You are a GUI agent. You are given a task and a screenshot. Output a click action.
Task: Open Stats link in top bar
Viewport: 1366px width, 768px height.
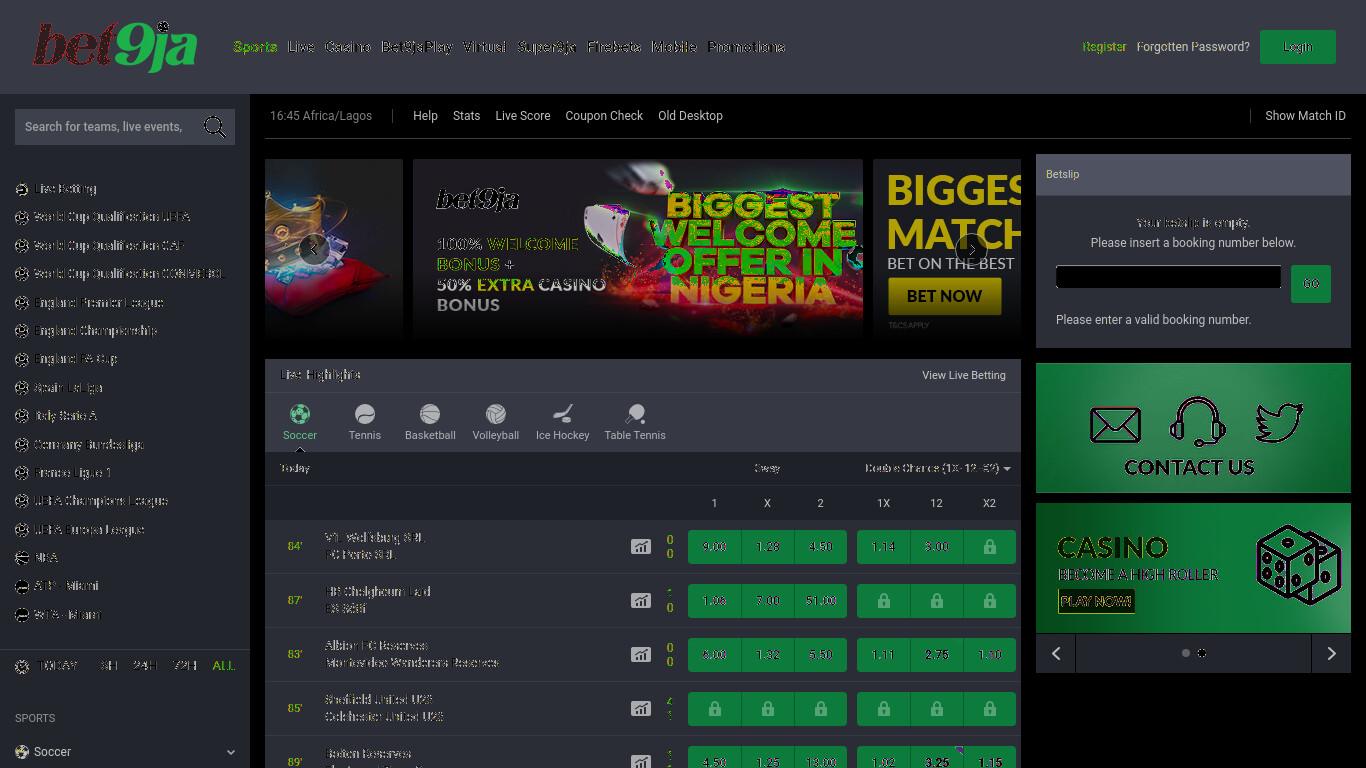466,116
